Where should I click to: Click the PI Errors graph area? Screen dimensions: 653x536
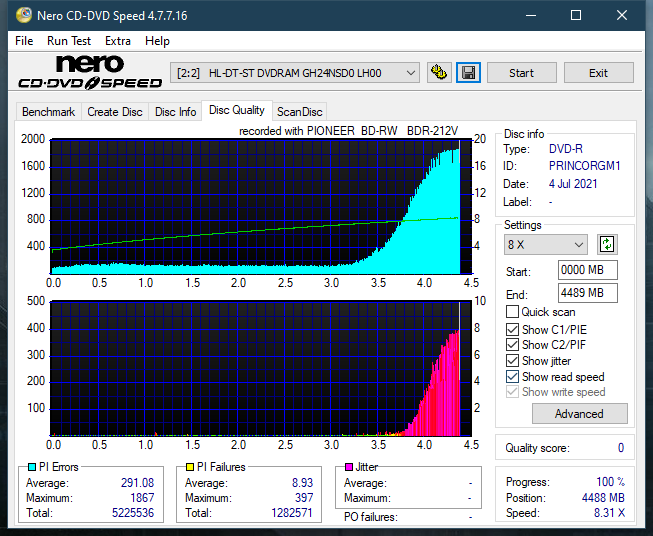[x=261, y=206]
